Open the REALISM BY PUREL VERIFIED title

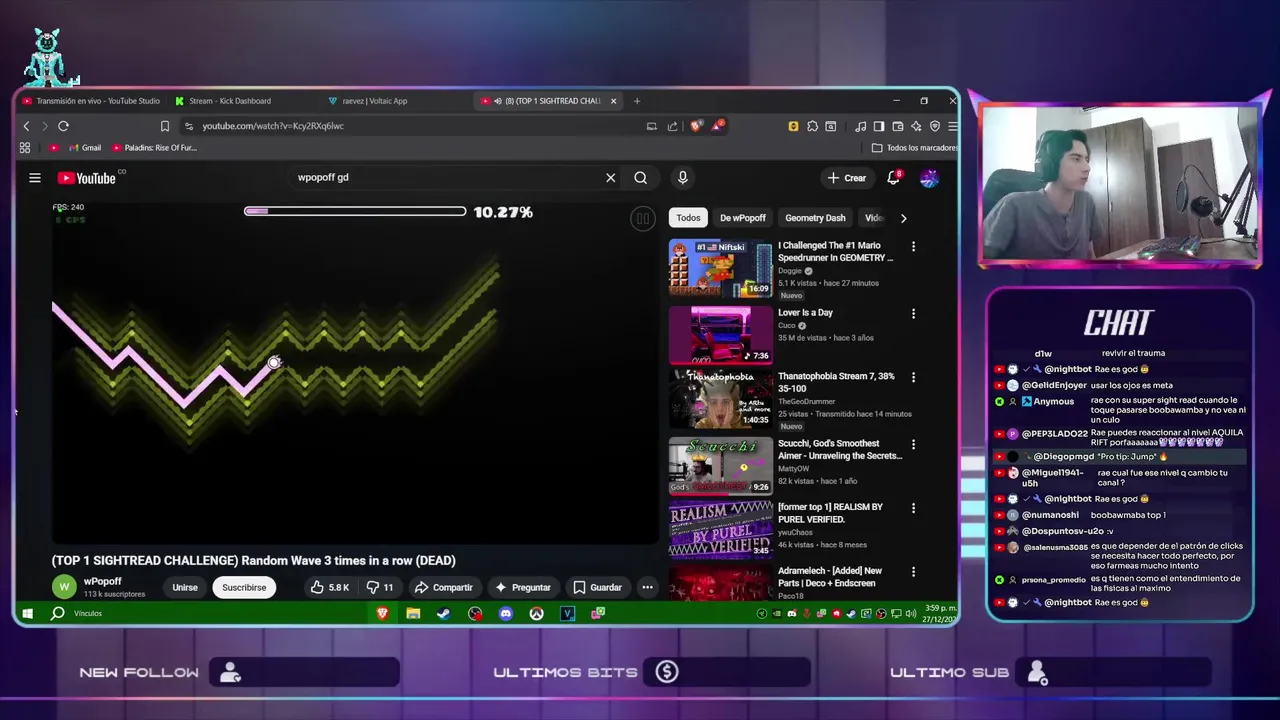pos(830,513)
